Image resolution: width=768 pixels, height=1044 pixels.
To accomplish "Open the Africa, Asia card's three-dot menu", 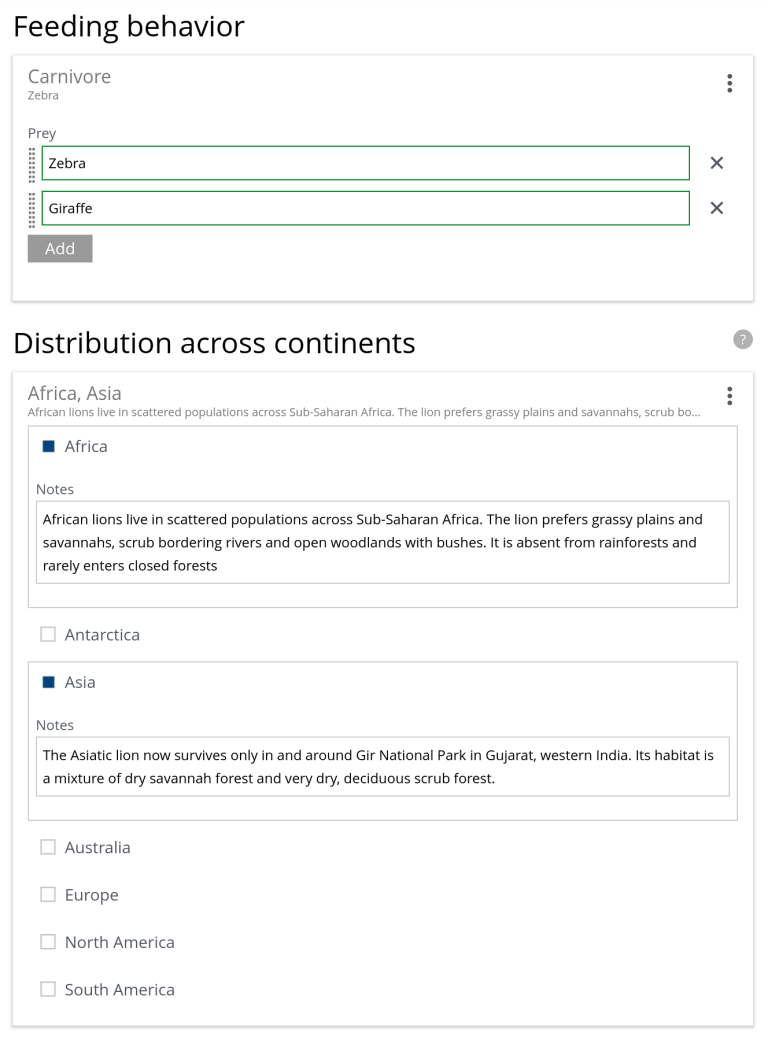I will tap(729, 396).
